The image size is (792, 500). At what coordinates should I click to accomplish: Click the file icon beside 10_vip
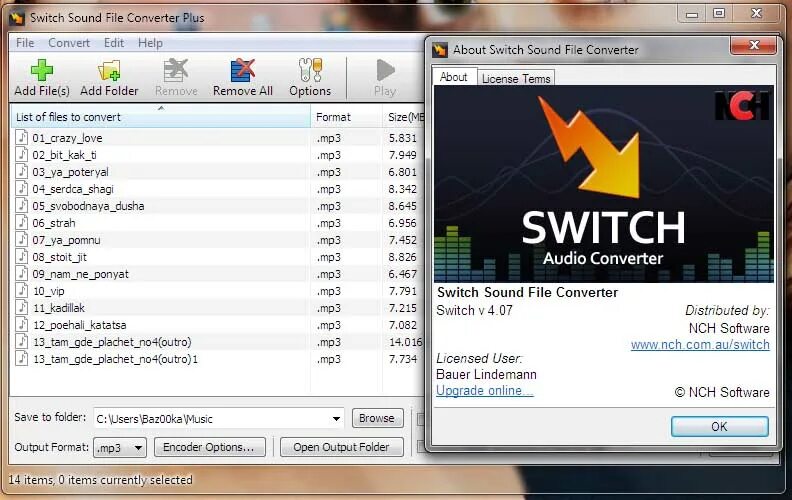(x=21, y=290)
